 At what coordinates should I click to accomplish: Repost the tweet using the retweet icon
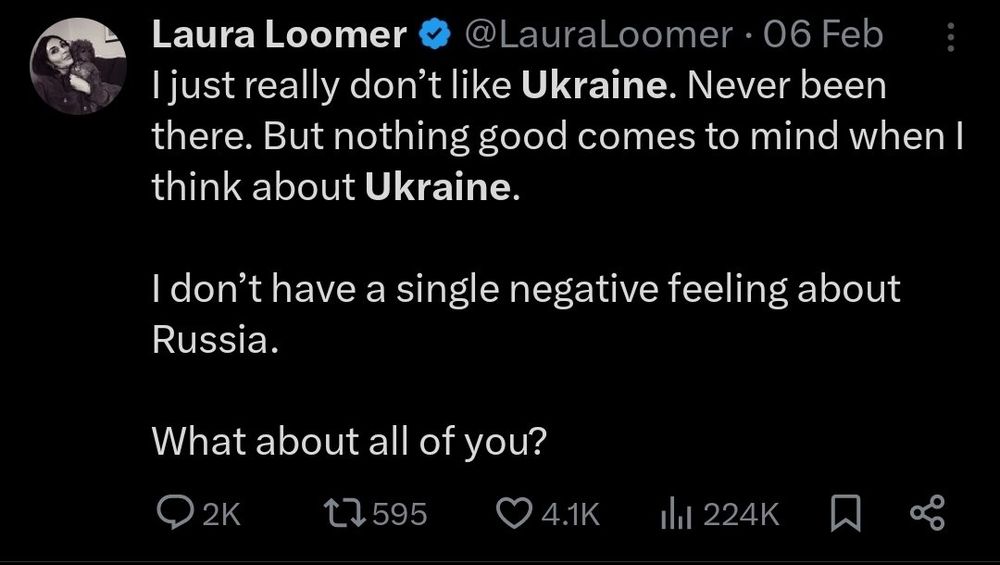[342, 514]
